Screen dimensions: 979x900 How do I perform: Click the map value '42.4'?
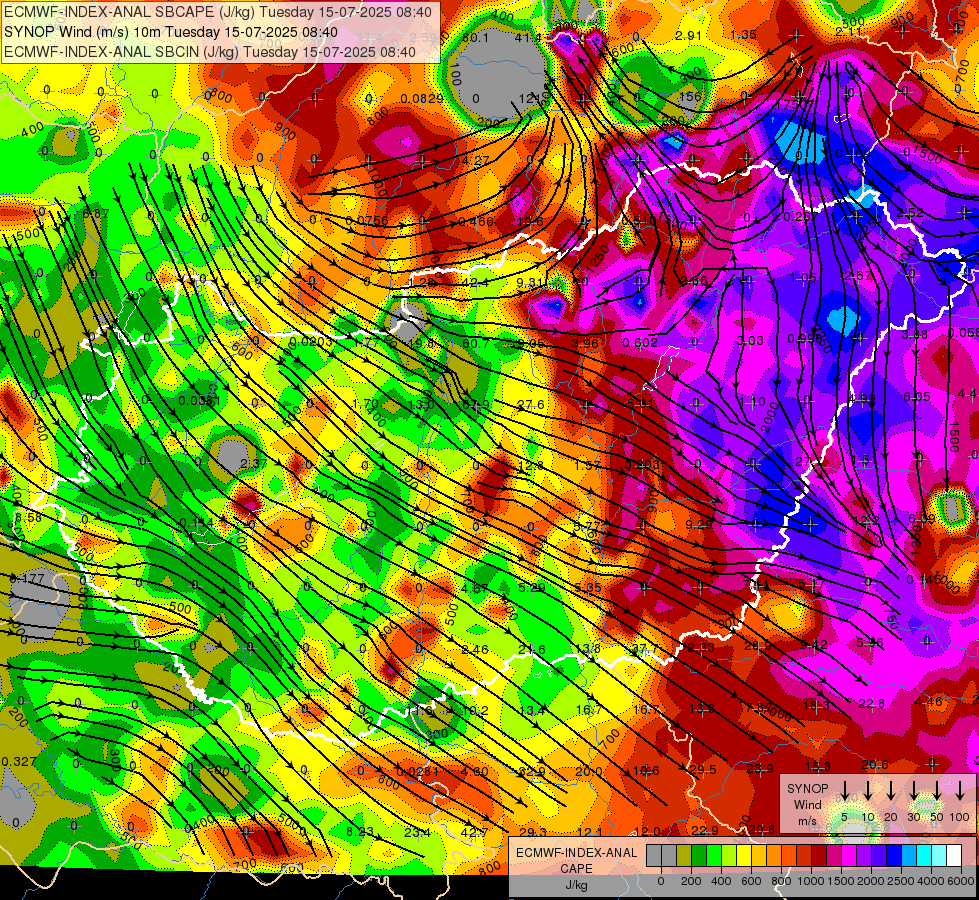click(476, 283)
